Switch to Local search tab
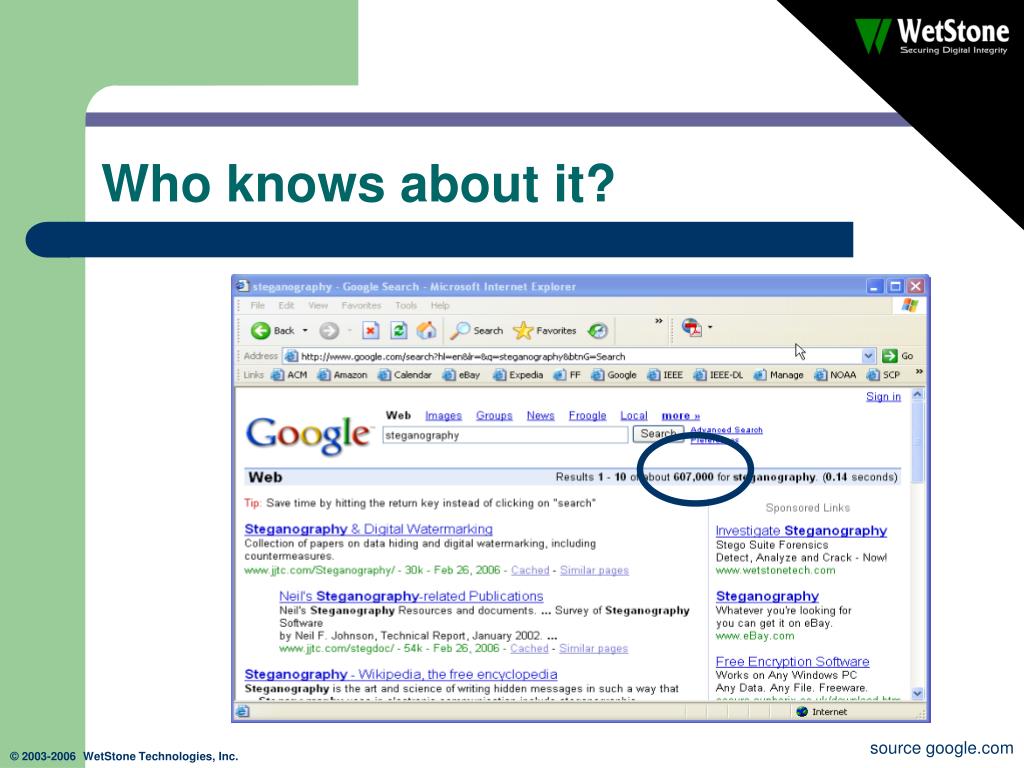The image size is (1024, 768). coord(633,415)
